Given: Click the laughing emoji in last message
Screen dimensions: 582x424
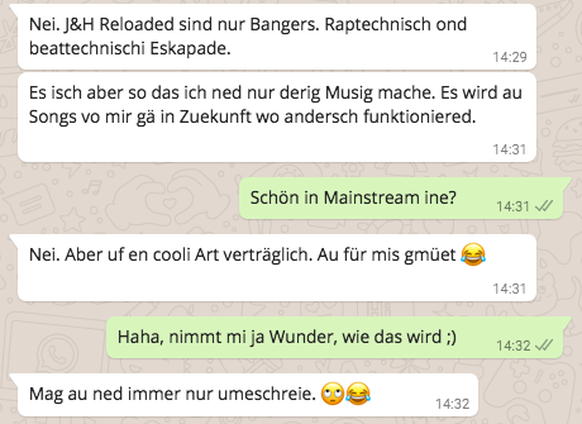Looking at the screenshot, I should [358, 394].
